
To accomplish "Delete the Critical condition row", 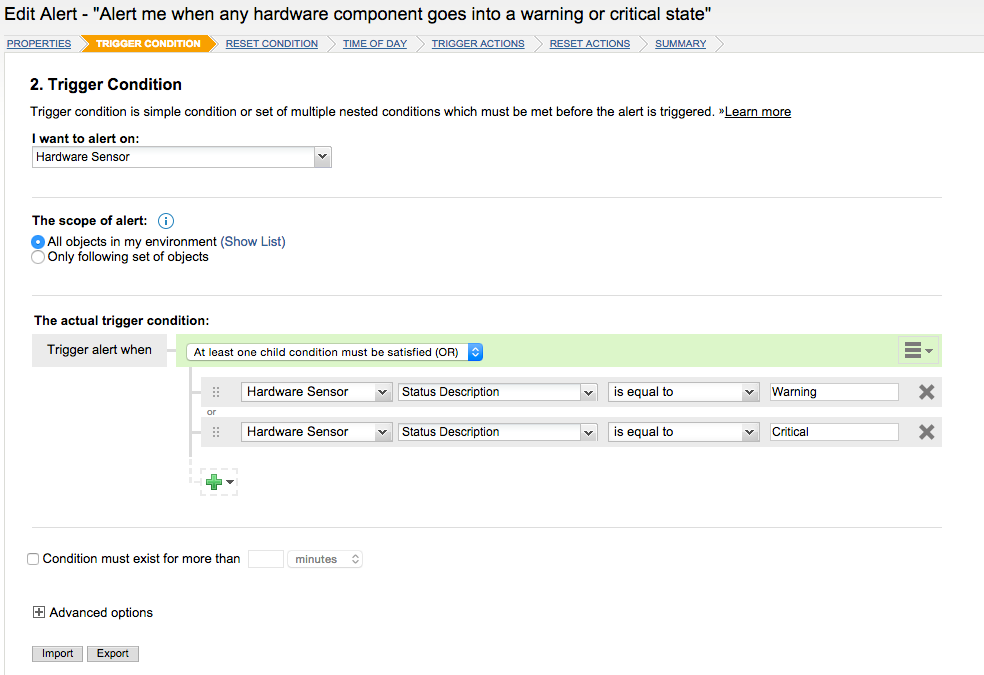I will [x=926, y=432].
